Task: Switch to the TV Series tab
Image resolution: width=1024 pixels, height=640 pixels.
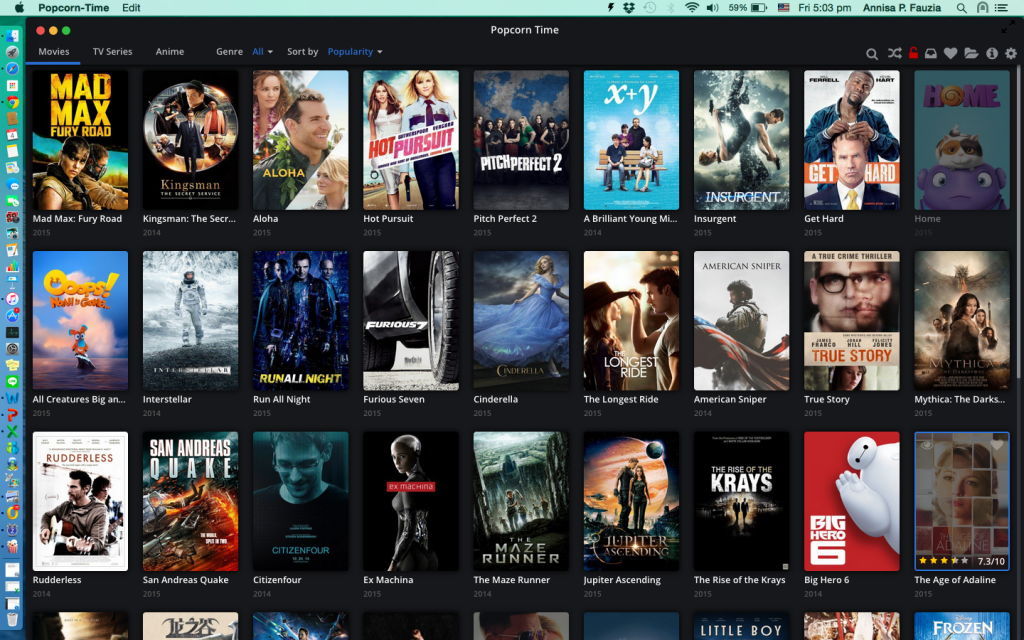Action: pos(112,52)
